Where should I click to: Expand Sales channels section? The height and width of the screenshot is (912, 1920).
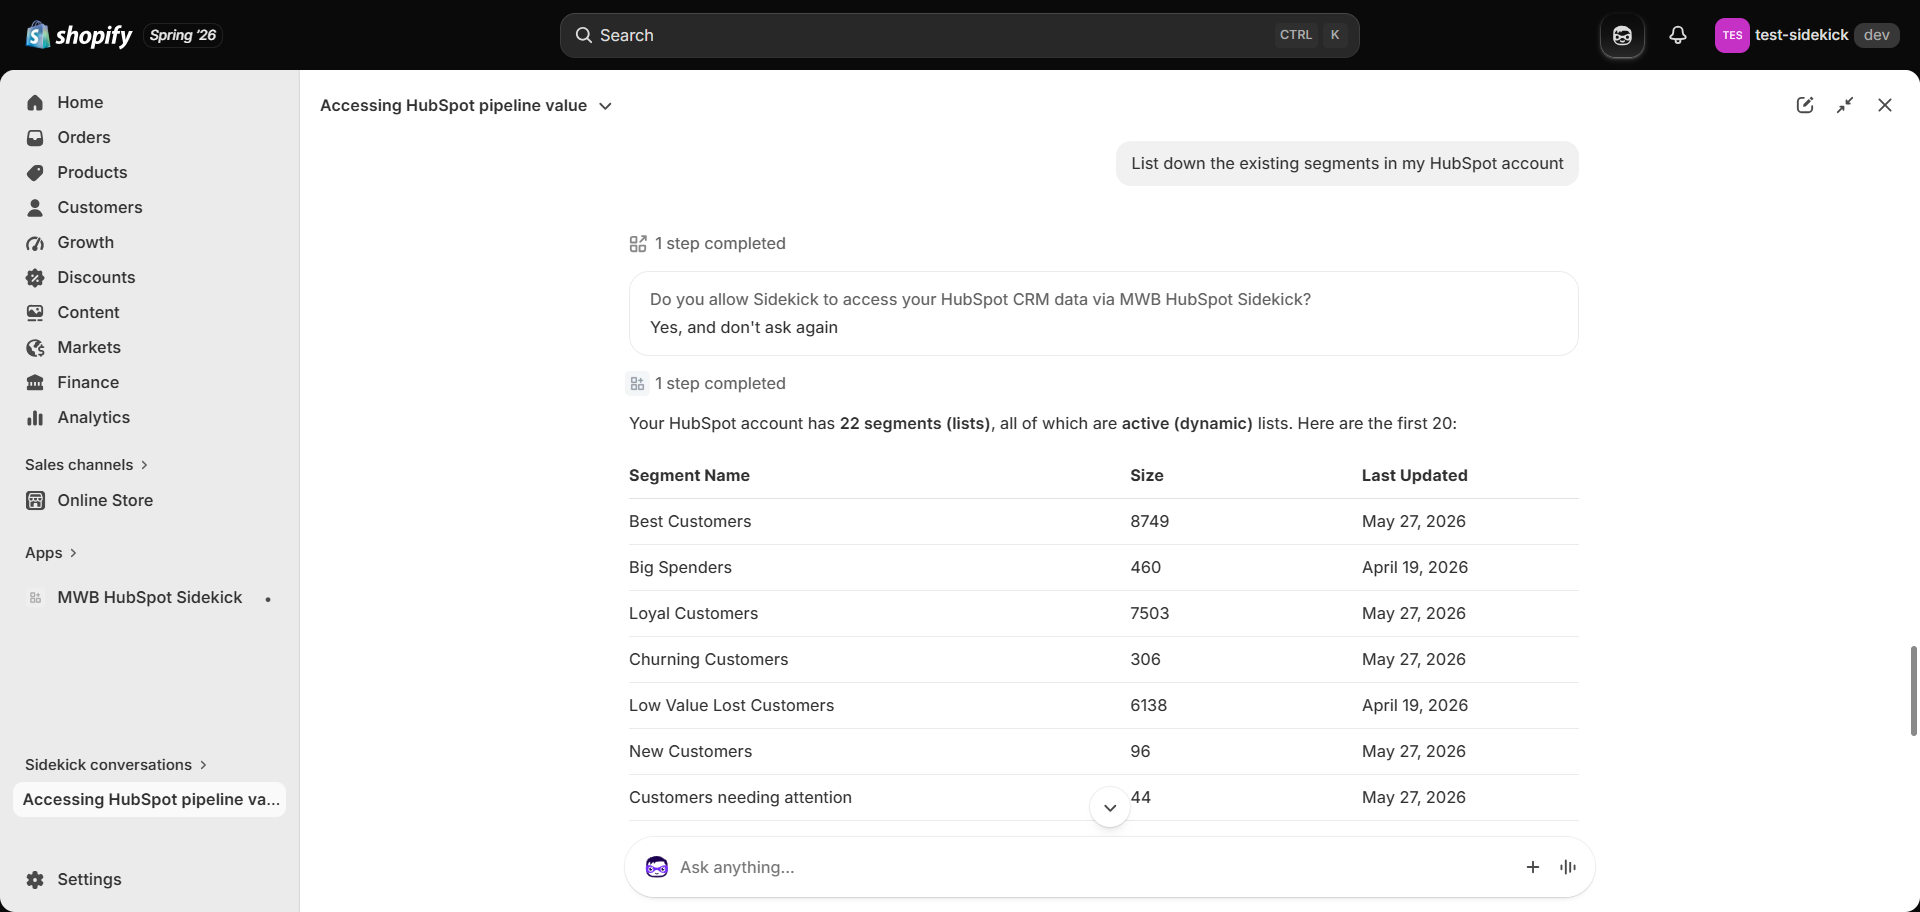tap(86, 465)
